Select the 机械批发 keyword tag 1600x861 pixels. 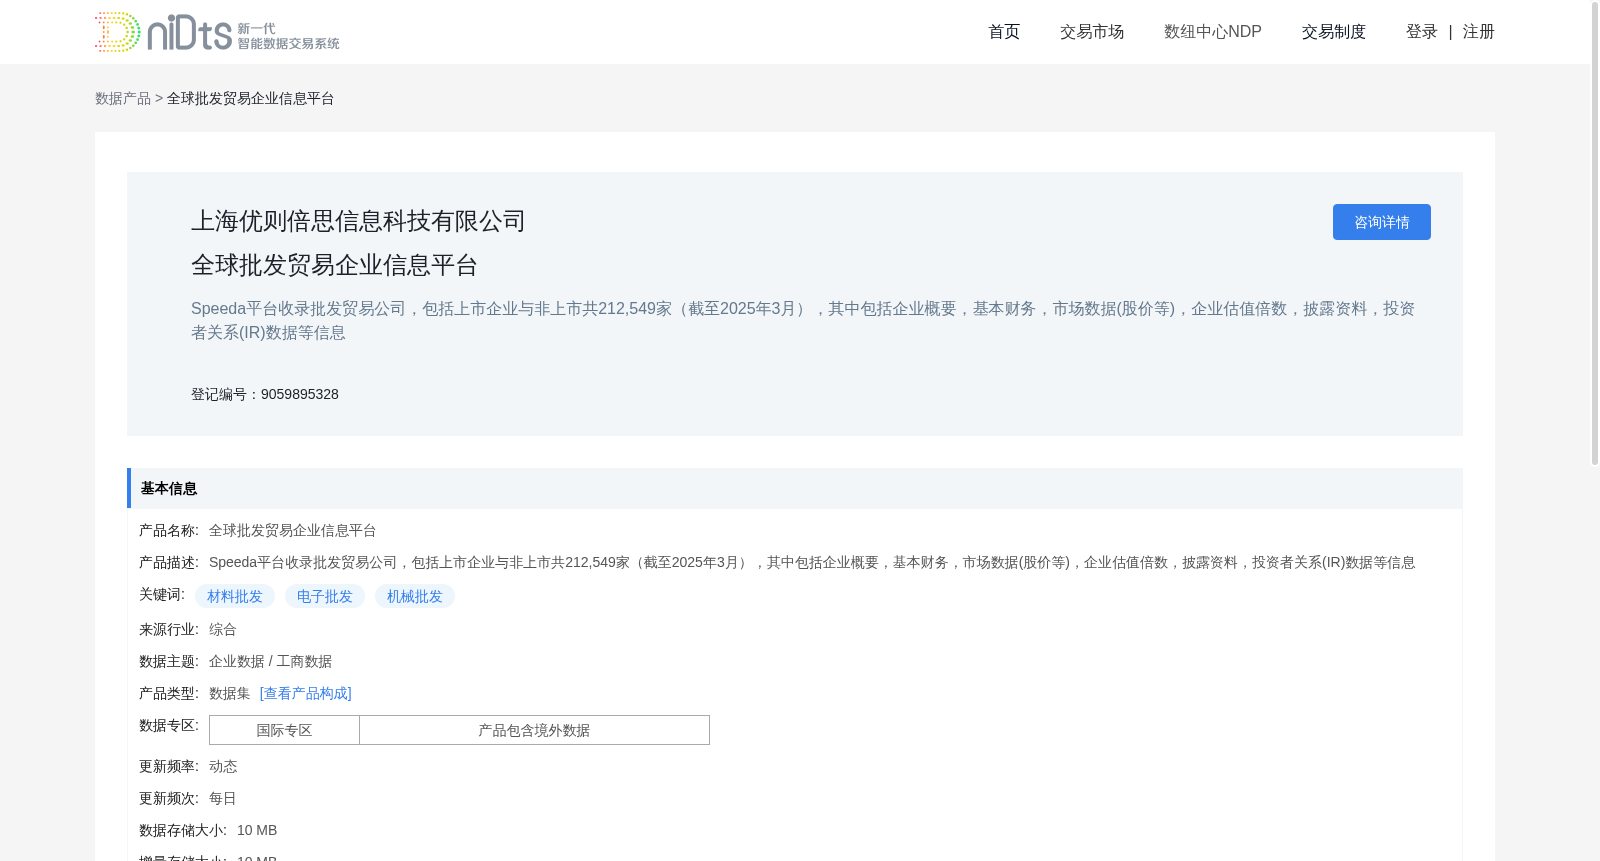415,596
